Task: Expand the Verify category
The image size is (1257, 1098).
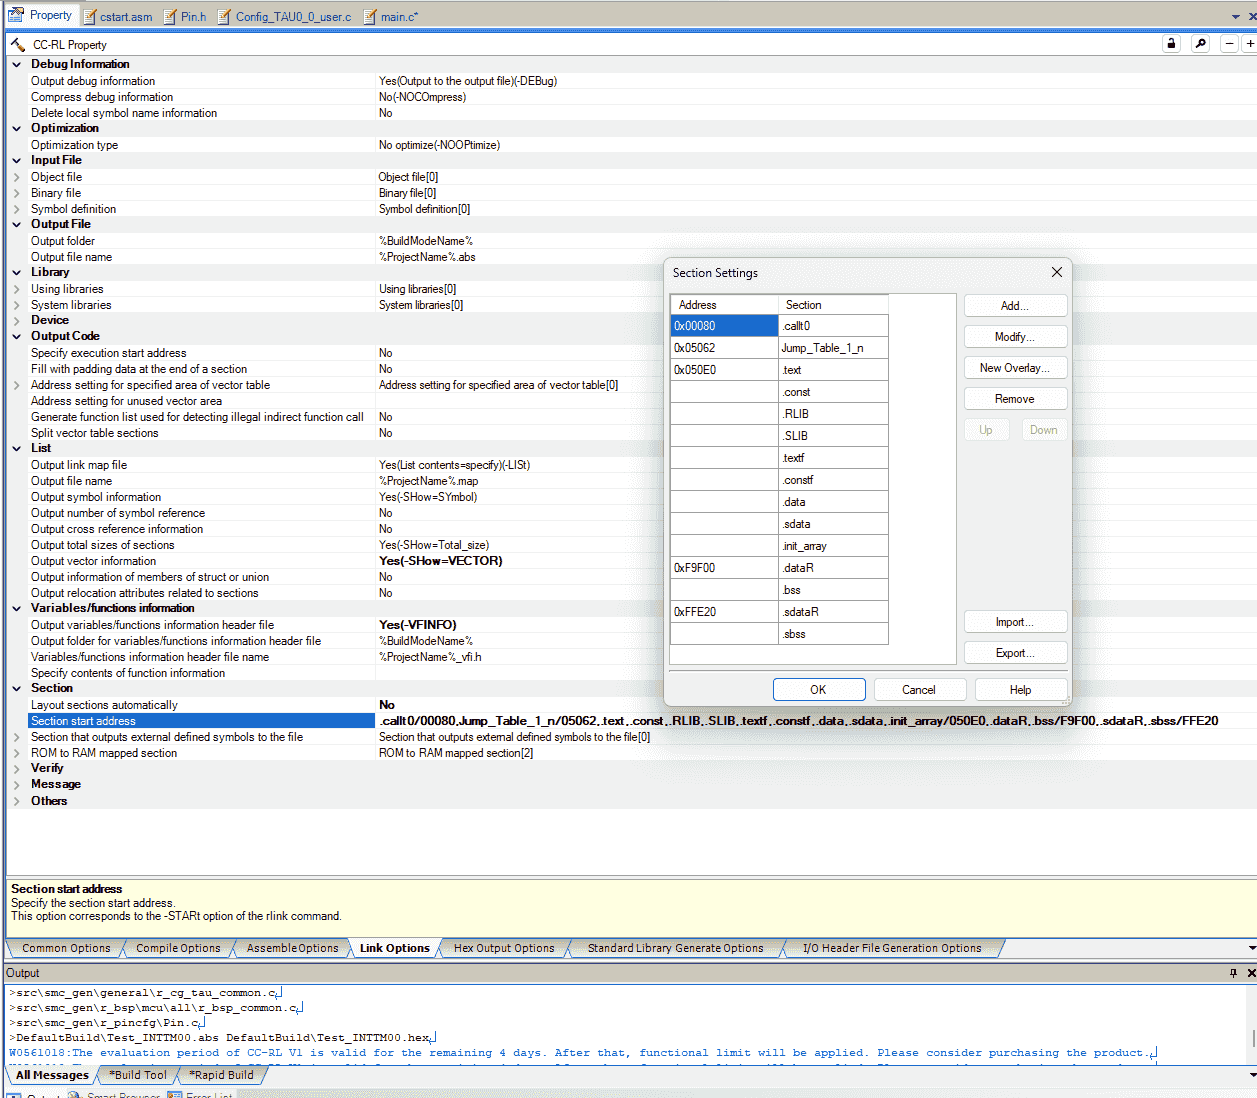Action: (x=16, y=768)
